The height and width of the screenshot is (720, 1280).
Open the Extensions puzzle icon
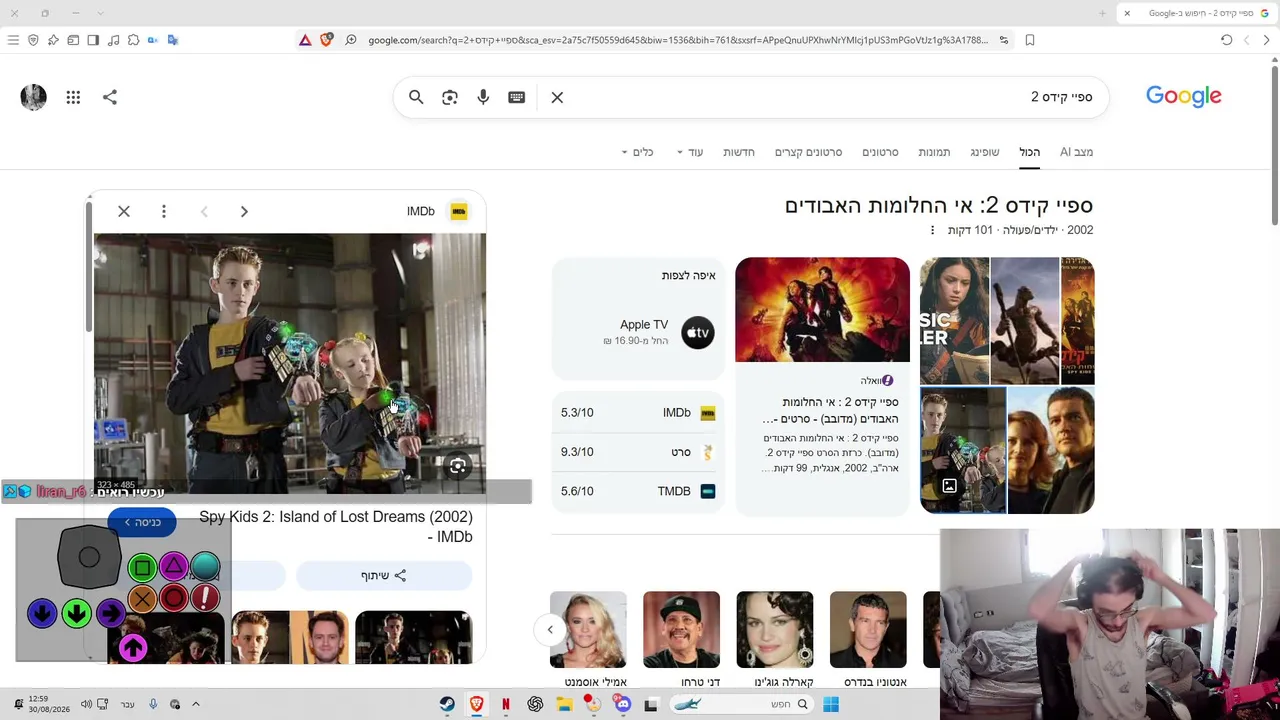133,40
